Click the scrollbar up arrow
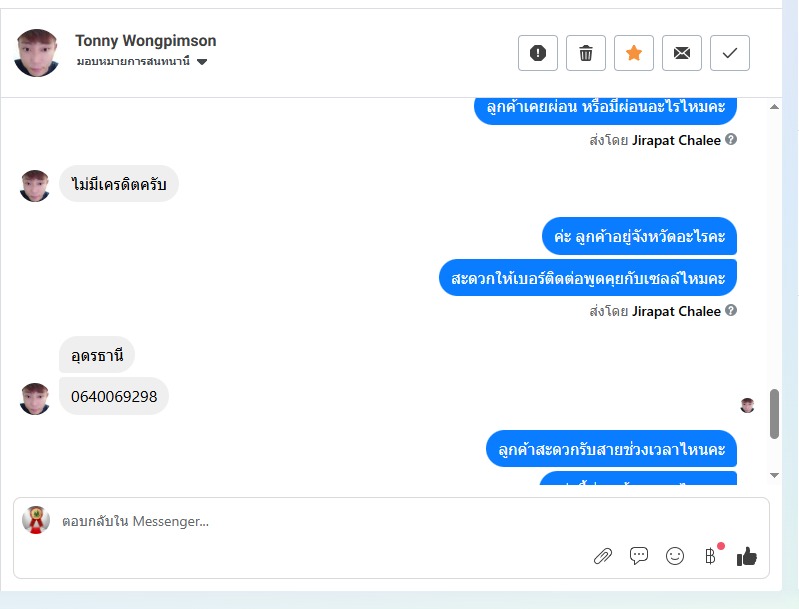Image resolution: width=799 pixels, height=609 pixels. click(x=774, y=107)
